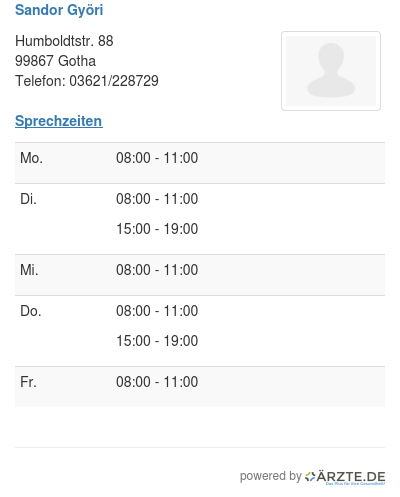400x497 pixels.
Task: Click Friday's 08:00 - 11:00 hours
Action: coord(157,382)
